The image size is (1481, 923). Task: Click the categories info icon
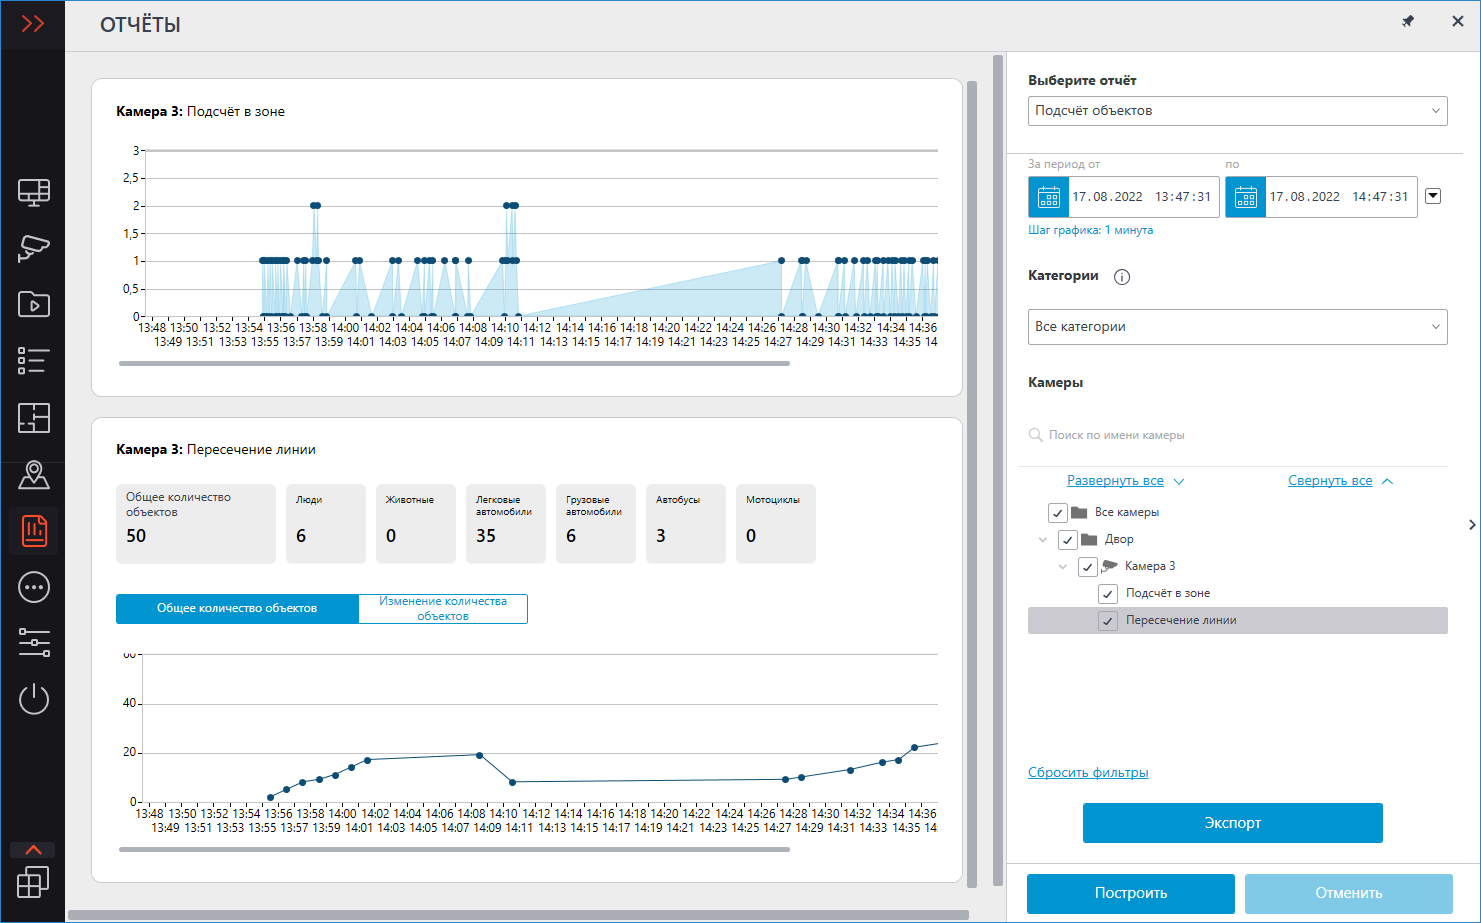pos(1122,277)
